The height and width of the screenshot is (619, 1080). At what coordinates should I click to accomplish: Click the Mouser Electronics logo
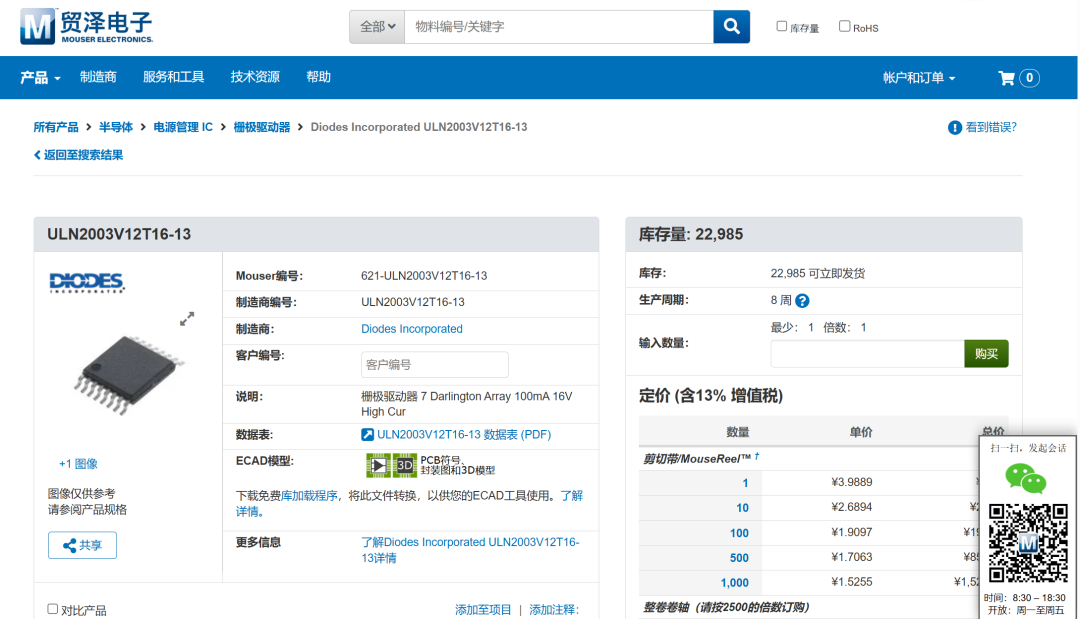[87, 26]
